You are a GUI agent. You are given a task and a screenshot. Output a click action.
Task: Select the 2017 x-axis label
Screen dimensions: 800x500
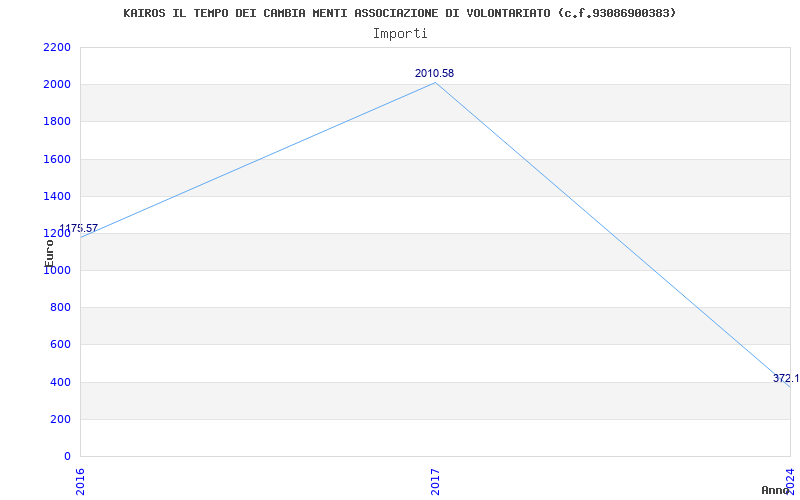click(x=435, y=482)
